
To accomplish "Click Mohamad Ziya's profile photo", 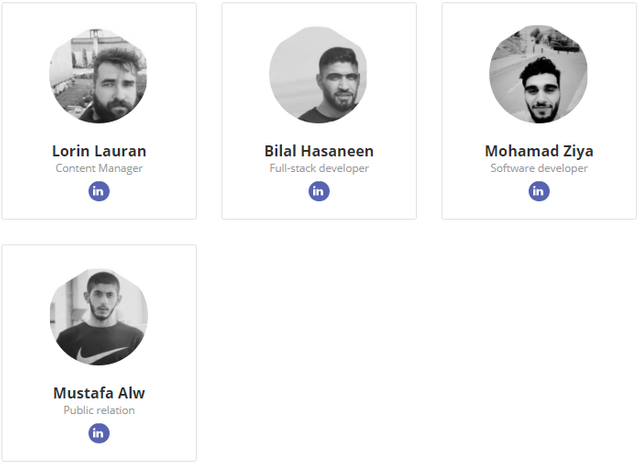I will (539, 75).
